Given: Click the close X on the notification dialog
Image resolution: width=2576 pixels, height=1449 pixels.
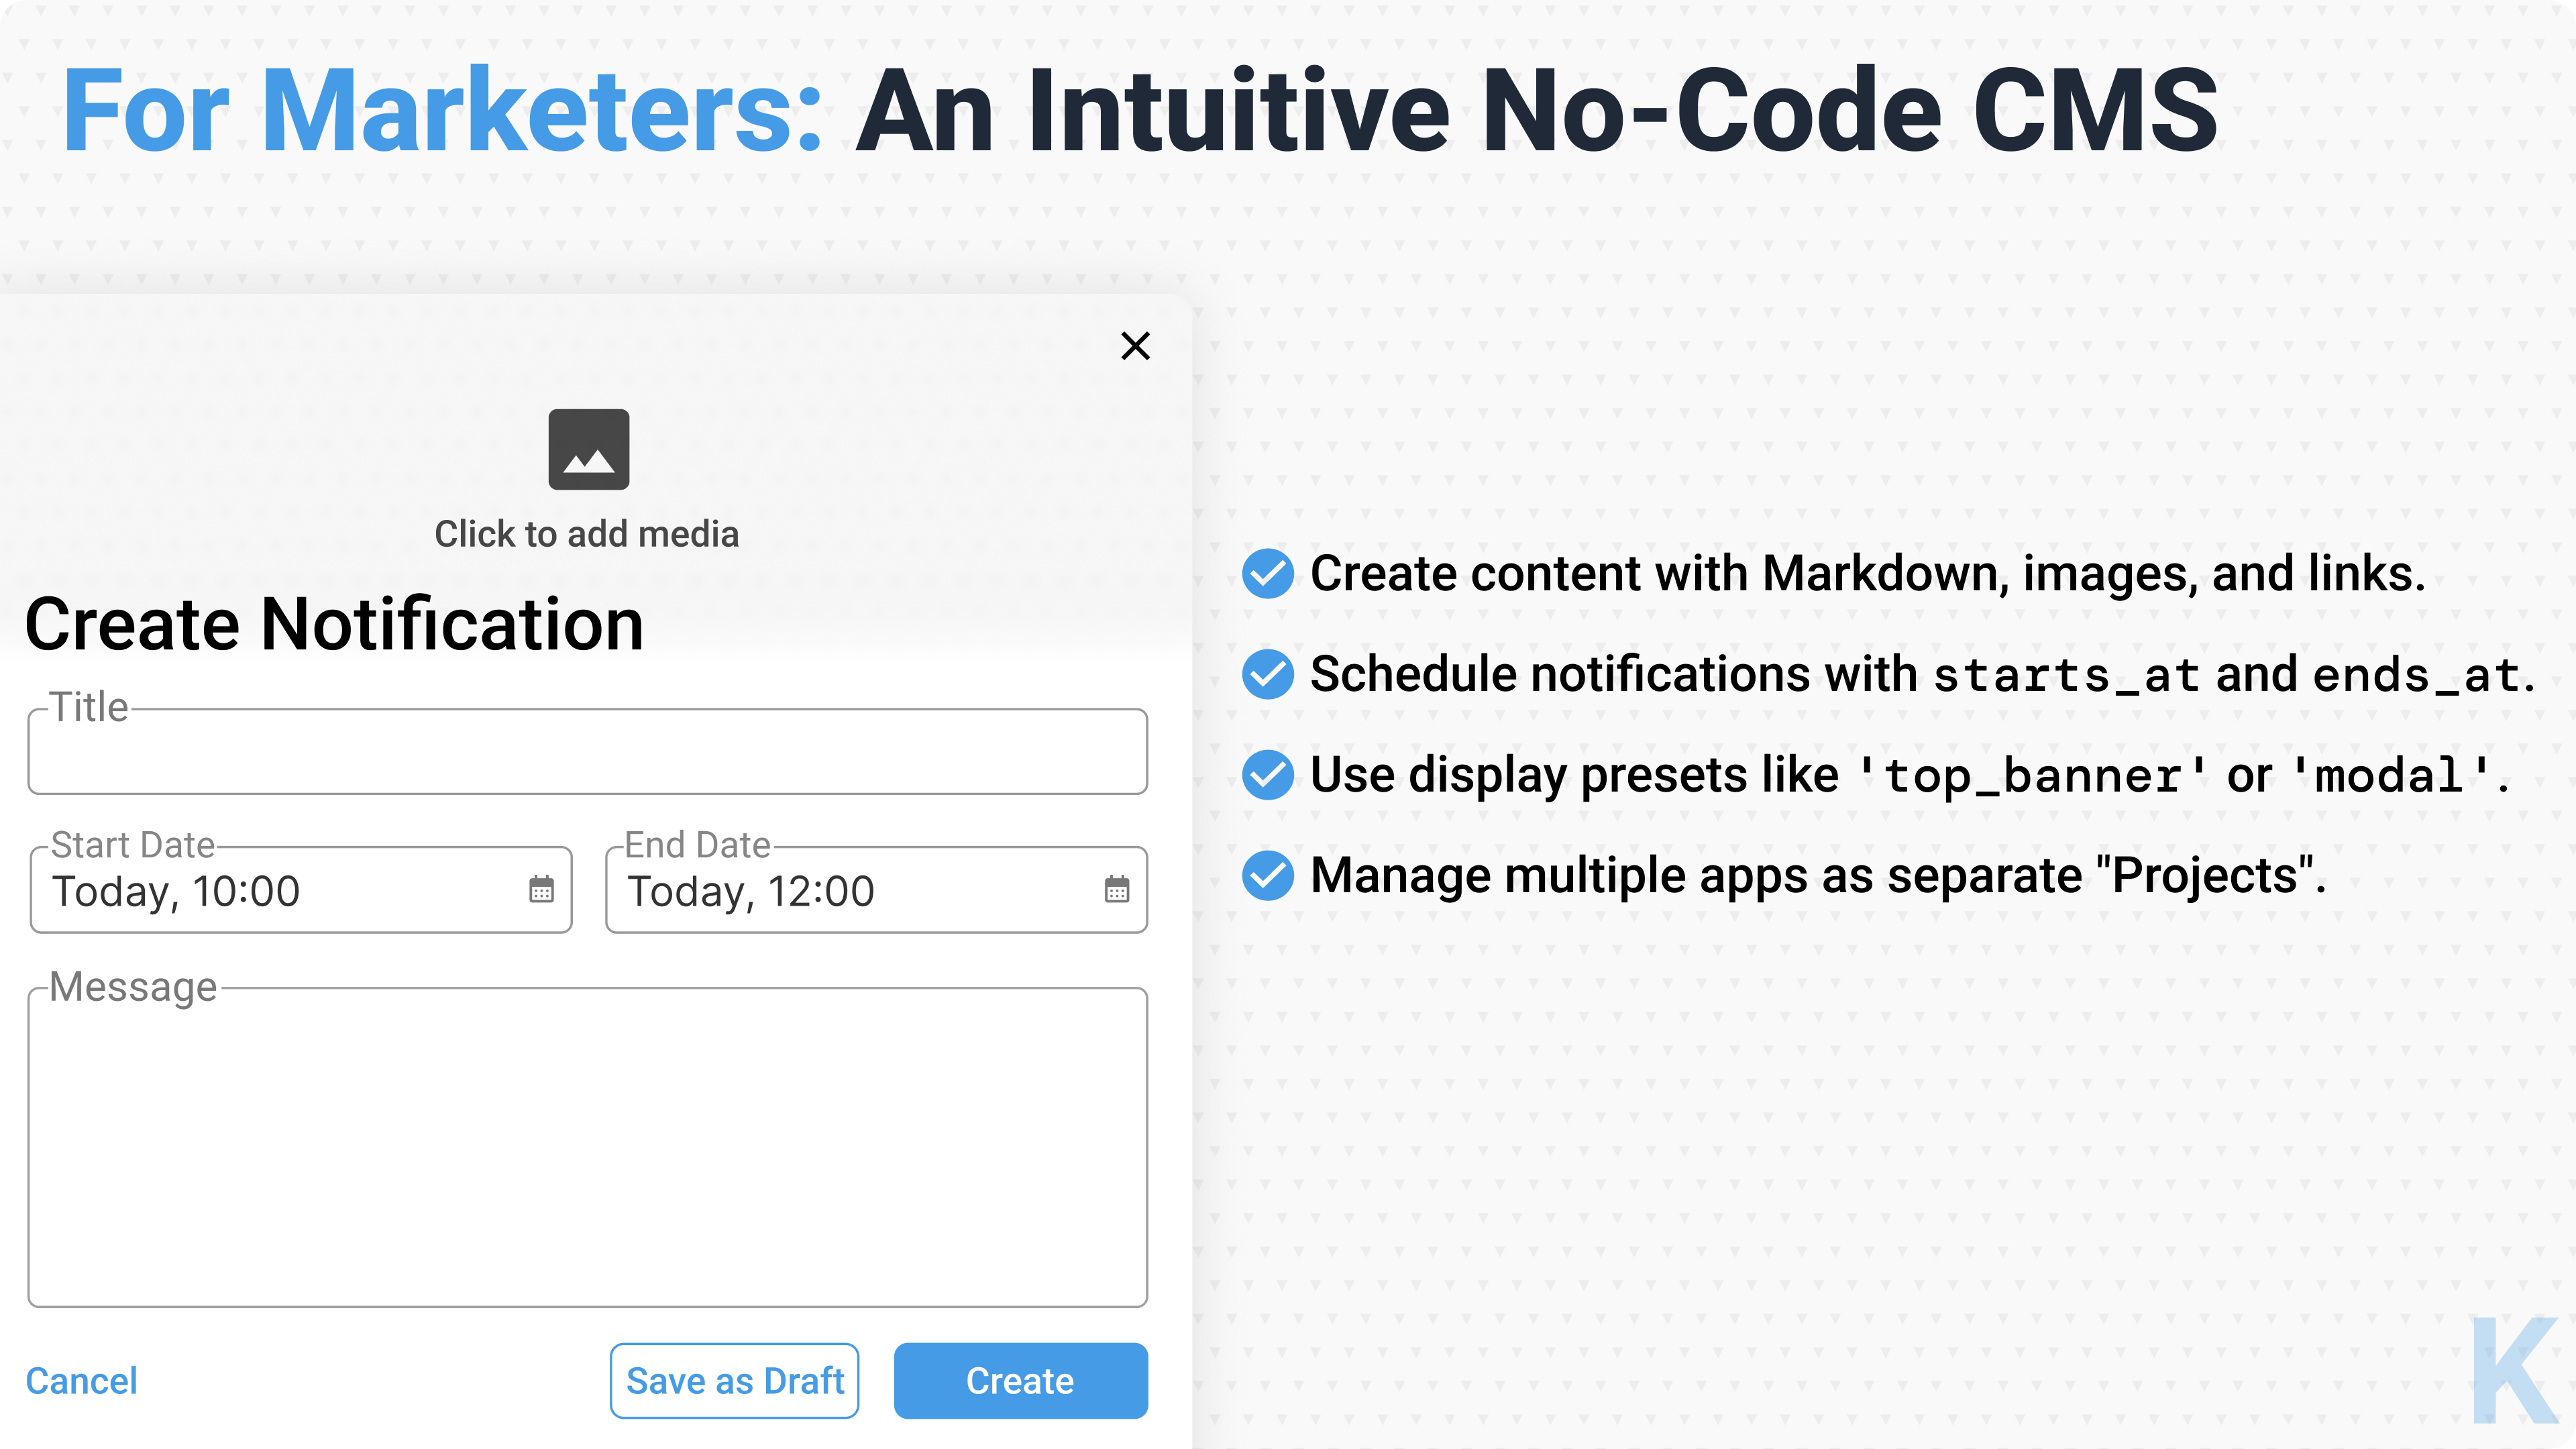Looking at the screenshot, I should click(x=1135, y=346).
